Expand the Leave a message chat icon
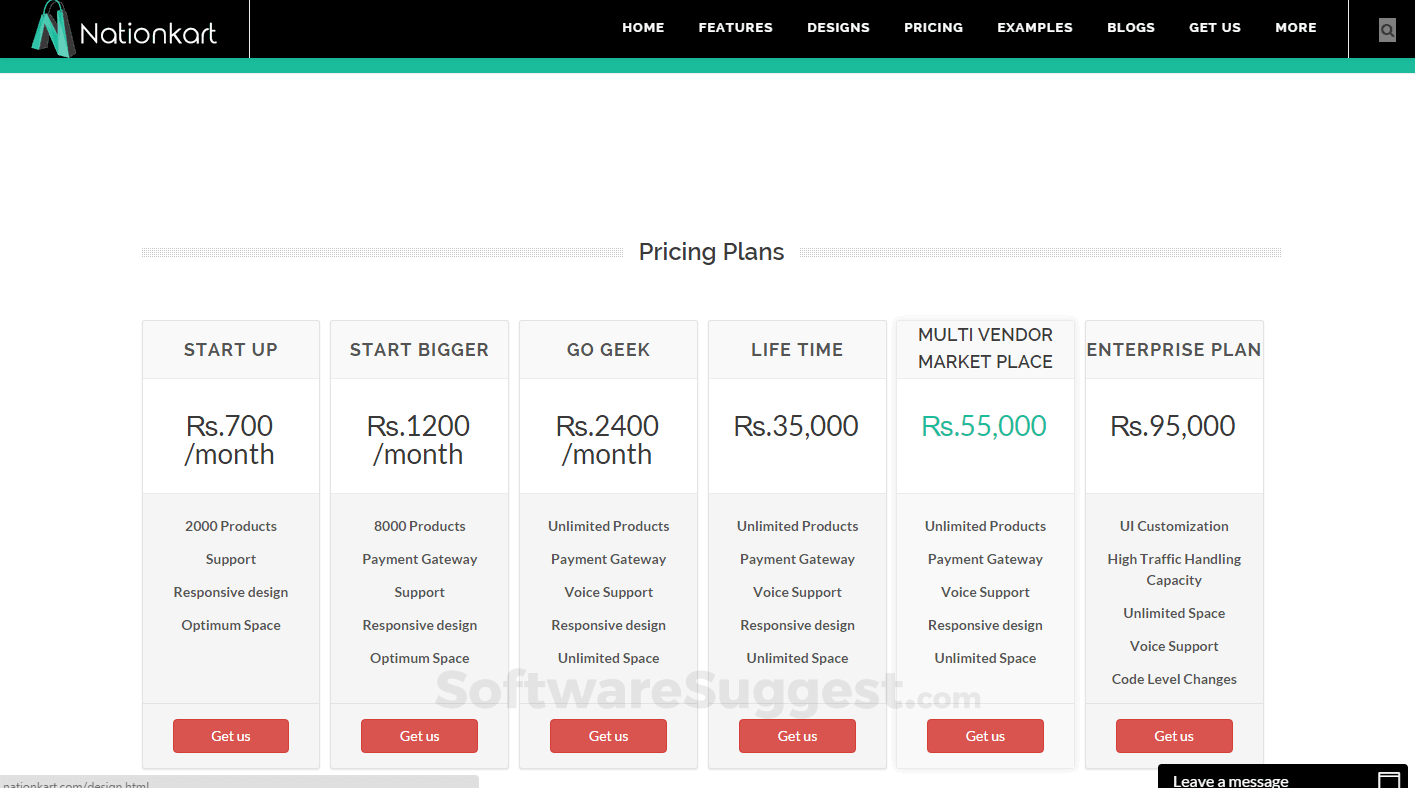Viewport: 1415px width, 788px height. click(x=1388, y=780)
